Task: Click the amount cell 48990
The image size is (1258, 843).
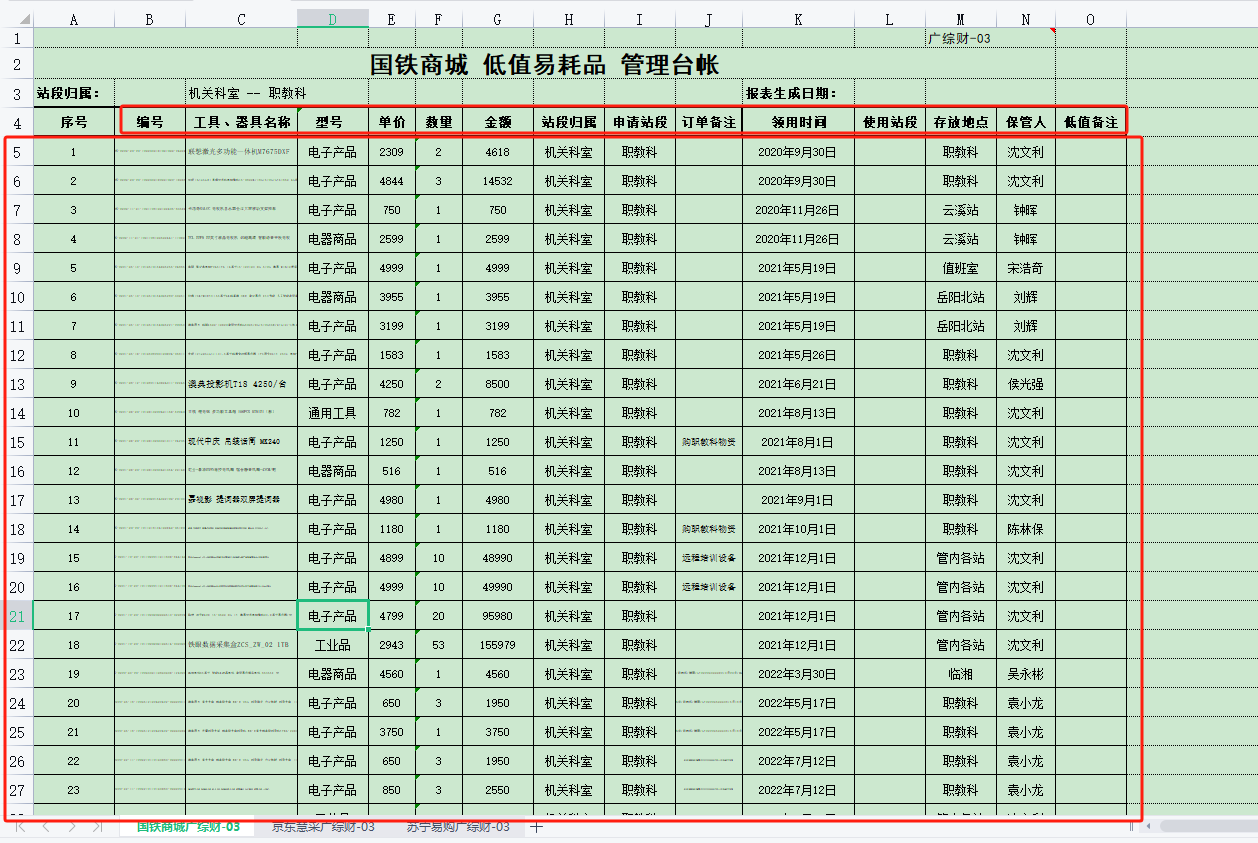Action: (x=498, y=558)
